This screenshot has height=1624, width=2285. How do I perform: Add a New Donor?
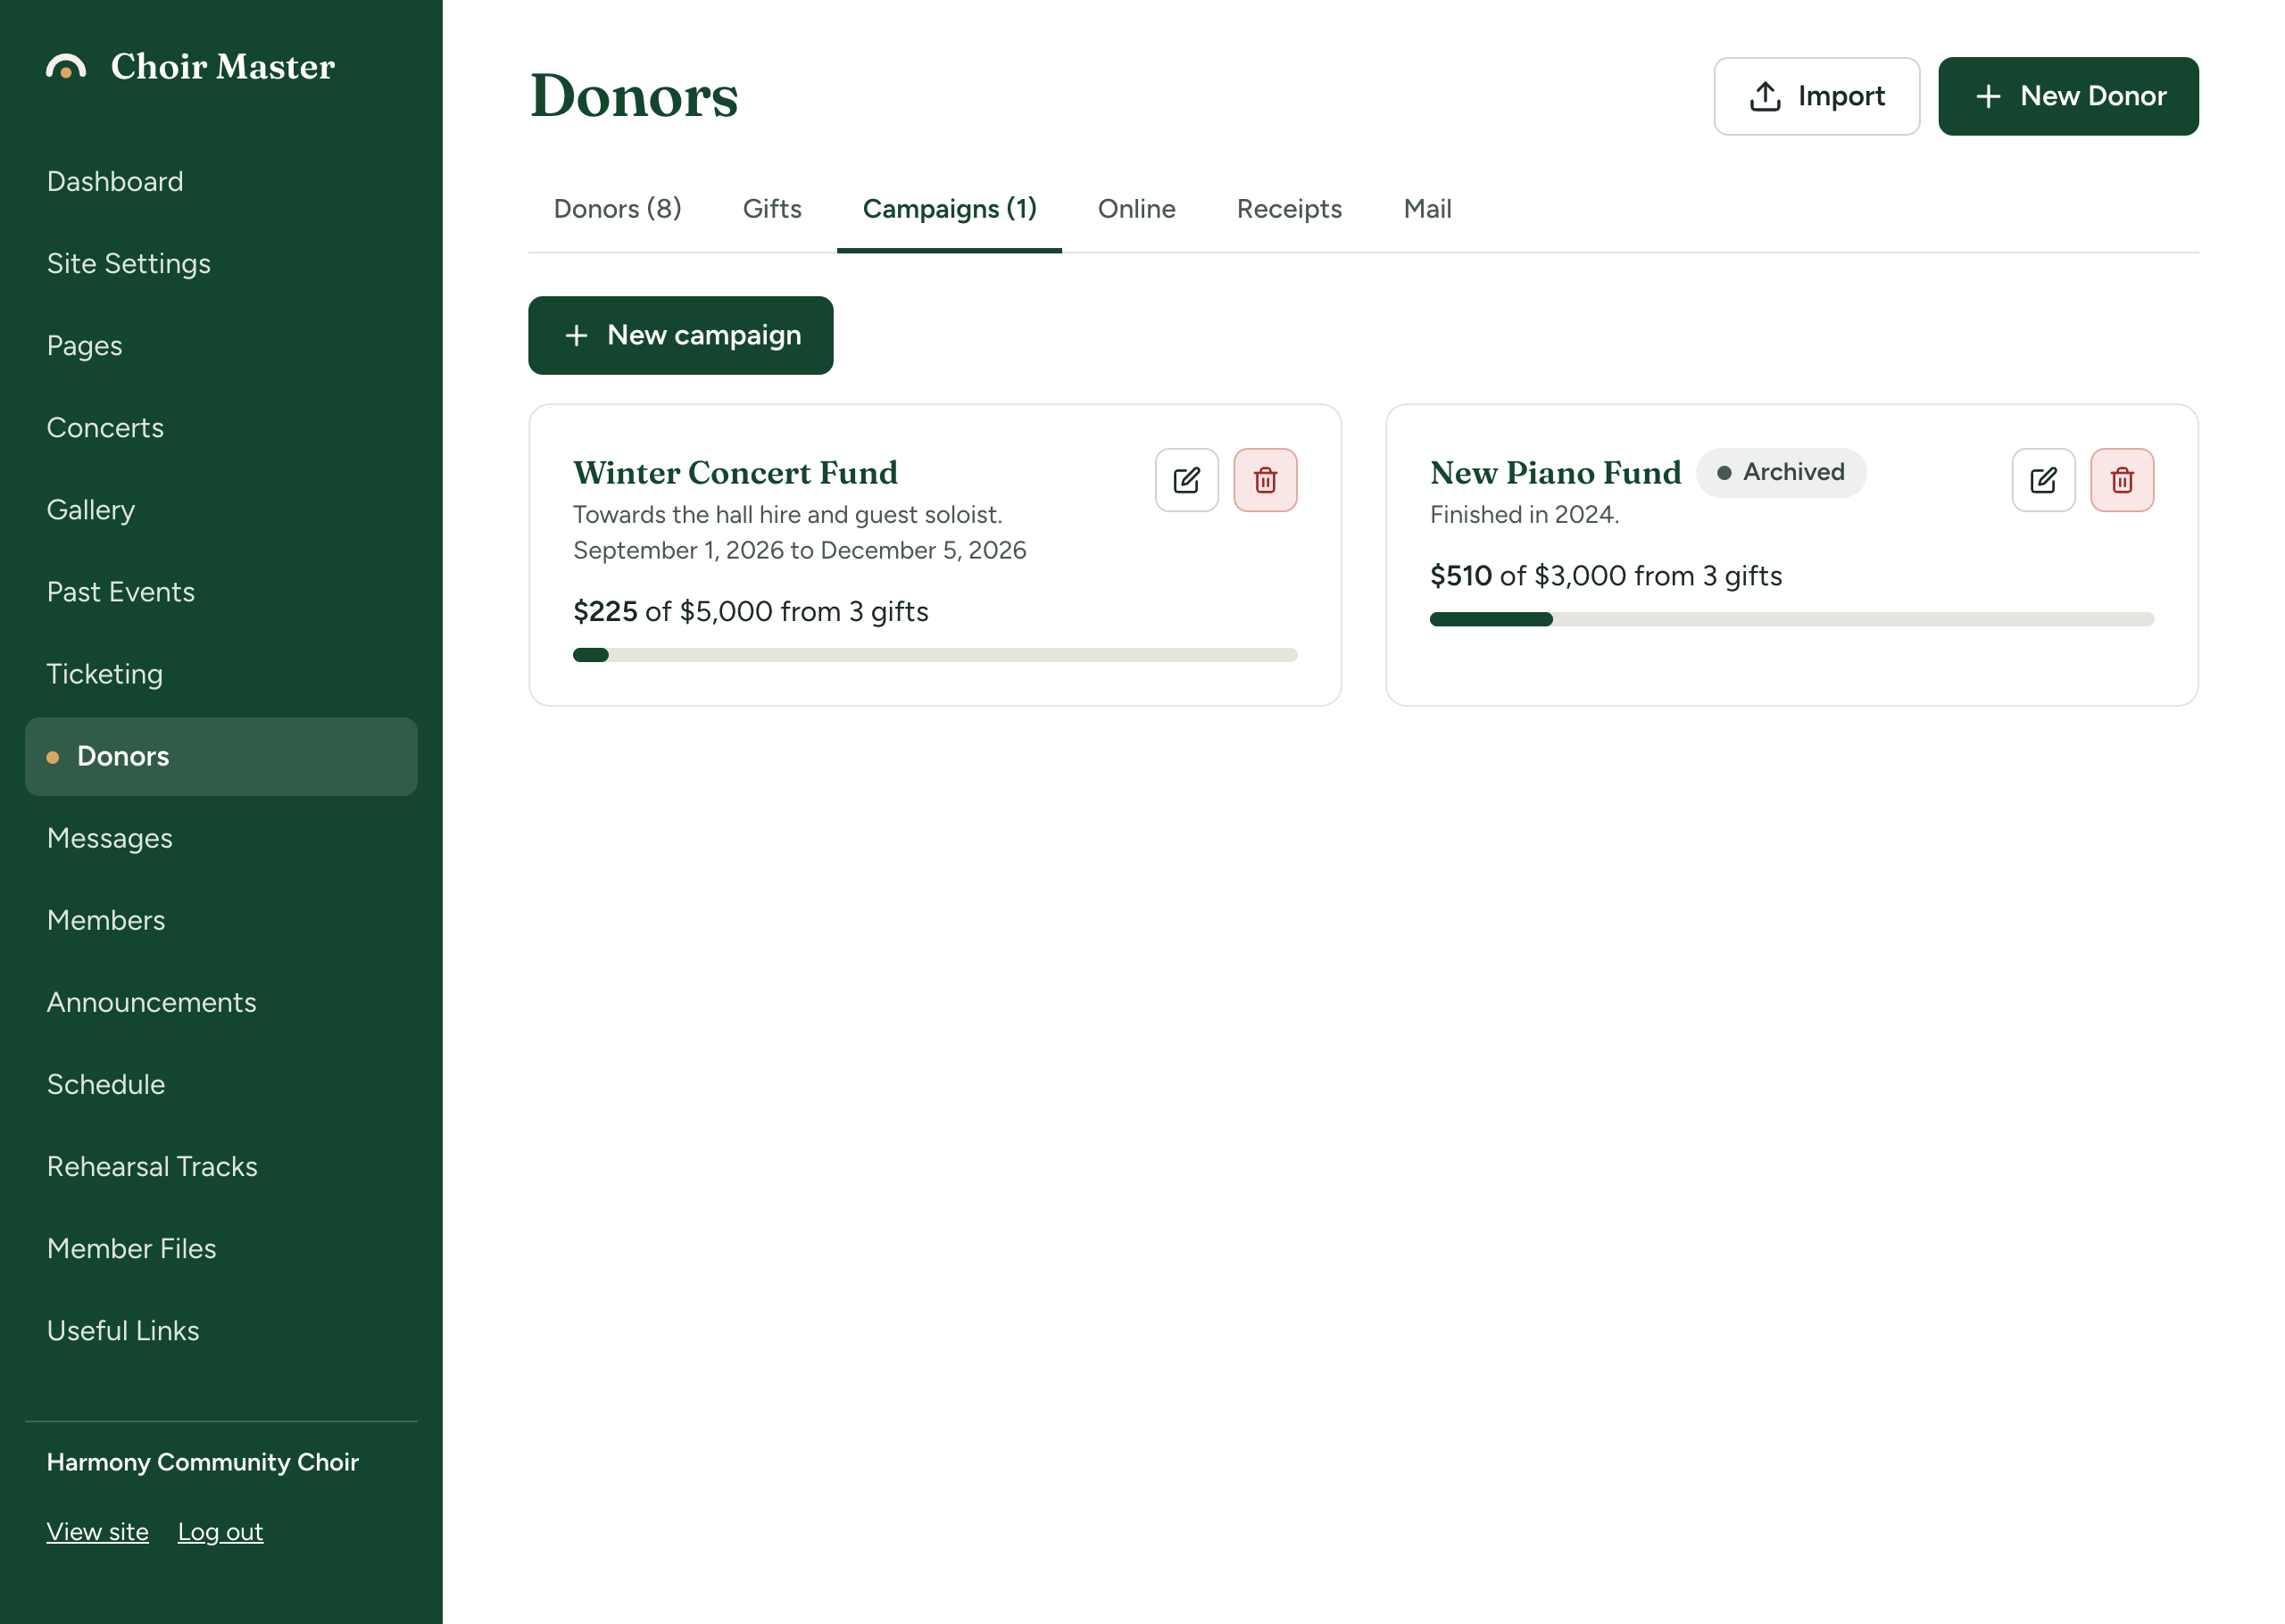(x=2067, y=96)
